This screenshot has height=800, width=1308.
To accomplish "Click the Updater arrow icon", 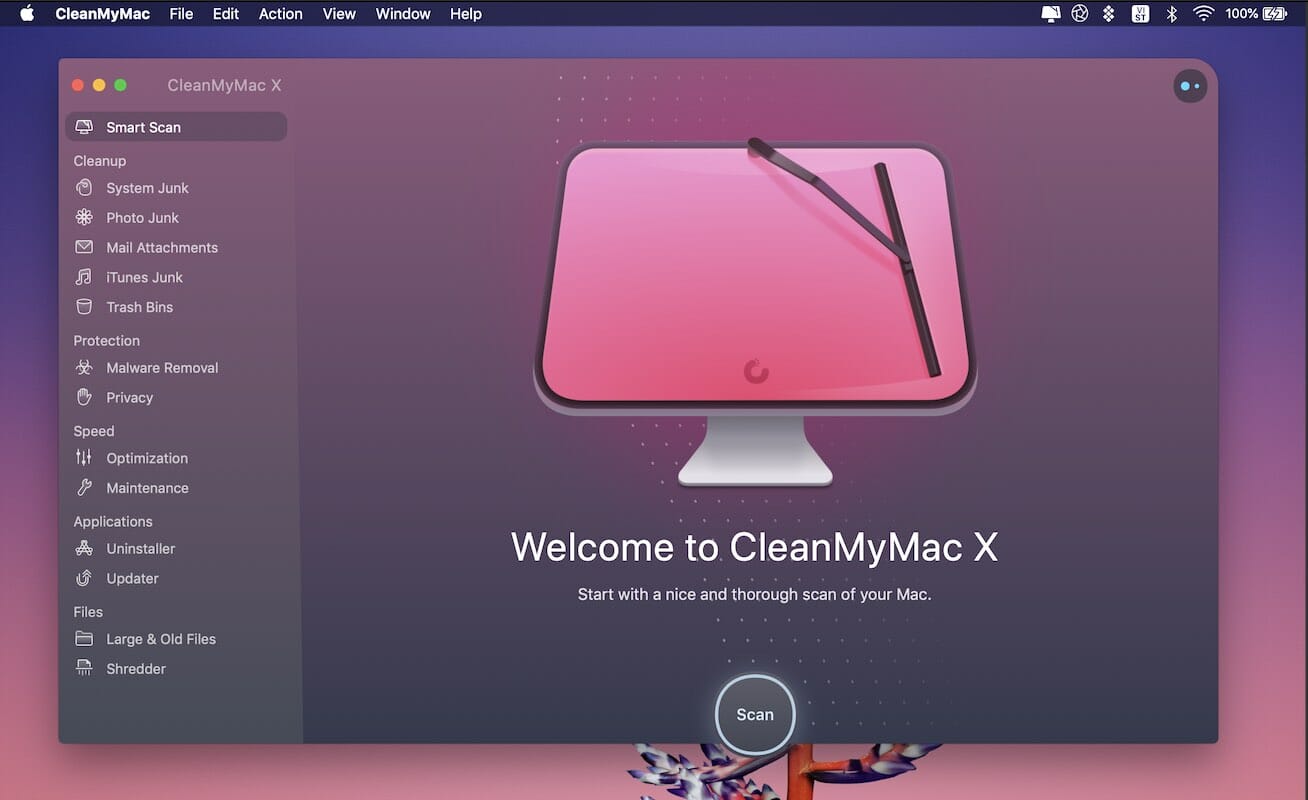I will 84,578.
